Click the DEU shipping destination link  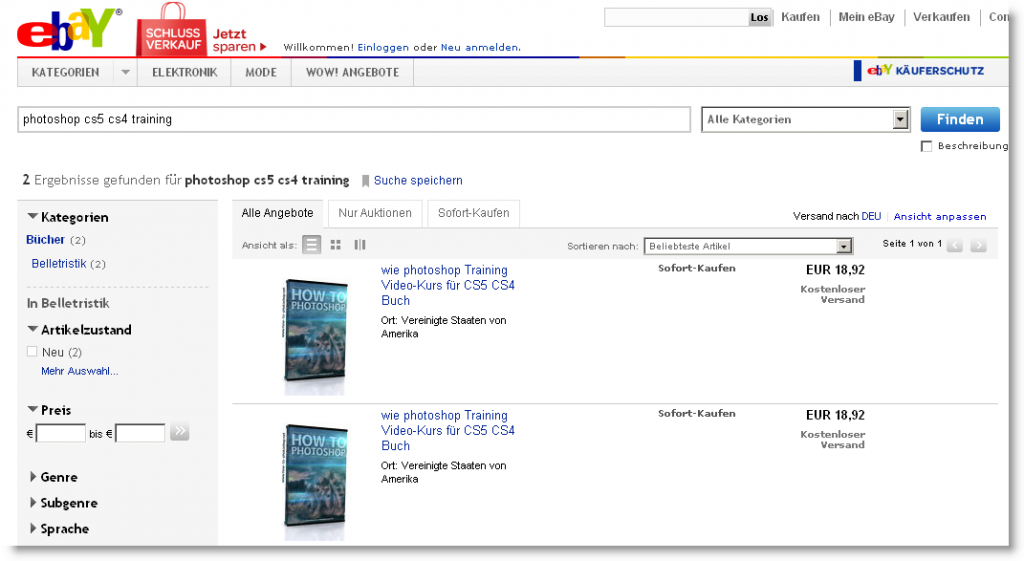pos(871,216)
